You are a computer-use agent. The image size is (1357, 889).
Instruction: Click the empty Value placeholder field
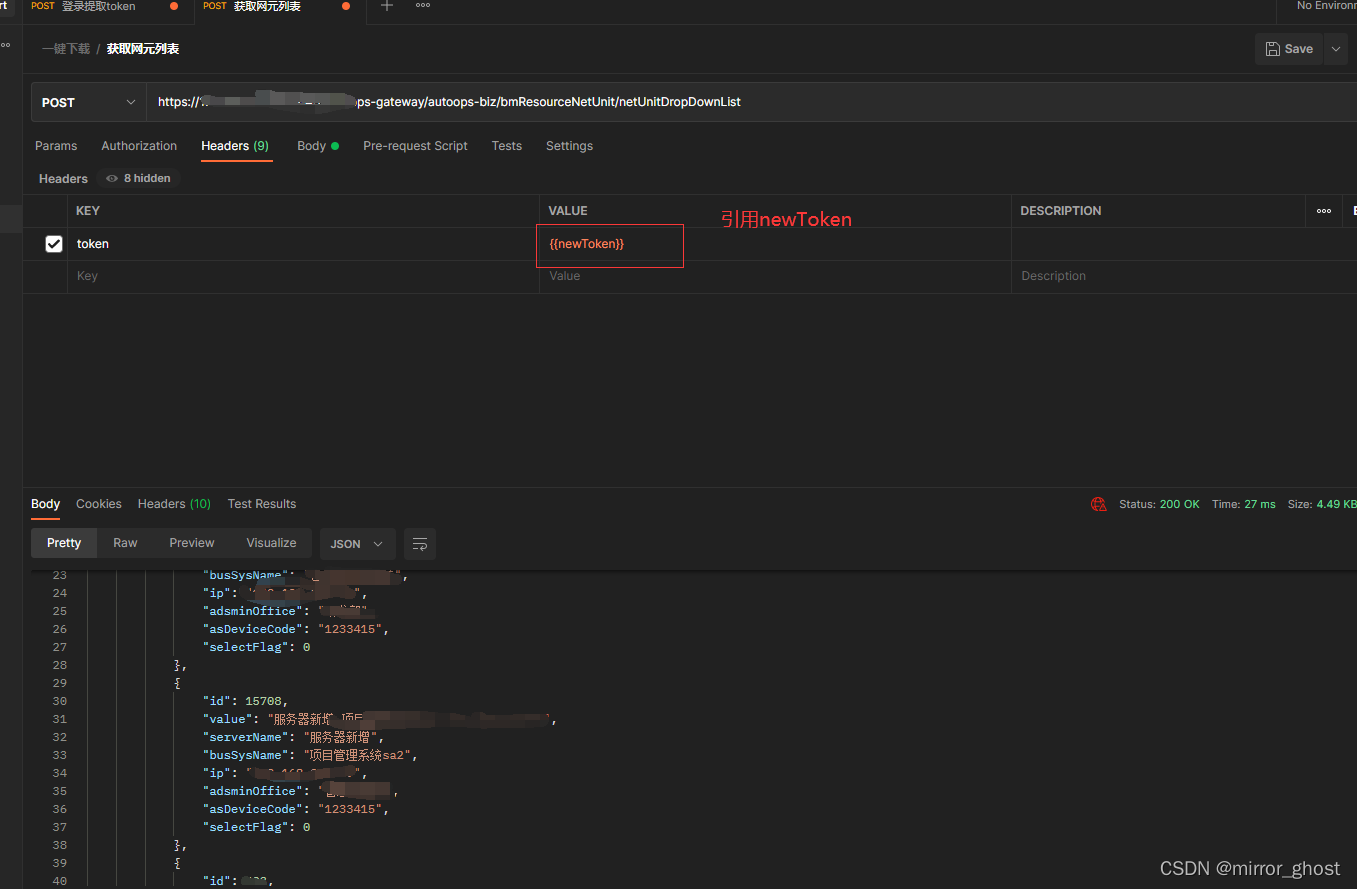click(x=775, y=276)
